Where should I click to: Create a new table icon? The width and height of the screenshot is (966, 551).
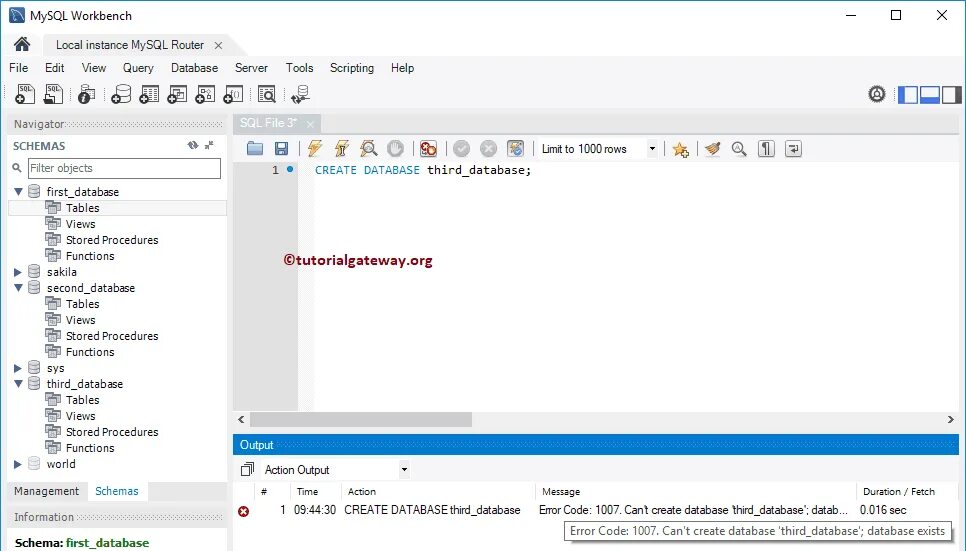pyautogui.click(x=149, y=94)
